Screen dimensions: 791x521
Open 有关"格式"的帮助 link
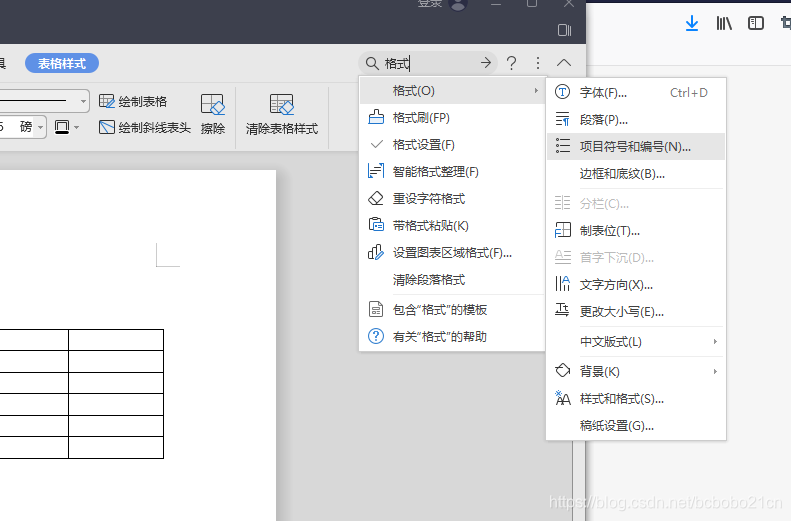tap(452, 336)
